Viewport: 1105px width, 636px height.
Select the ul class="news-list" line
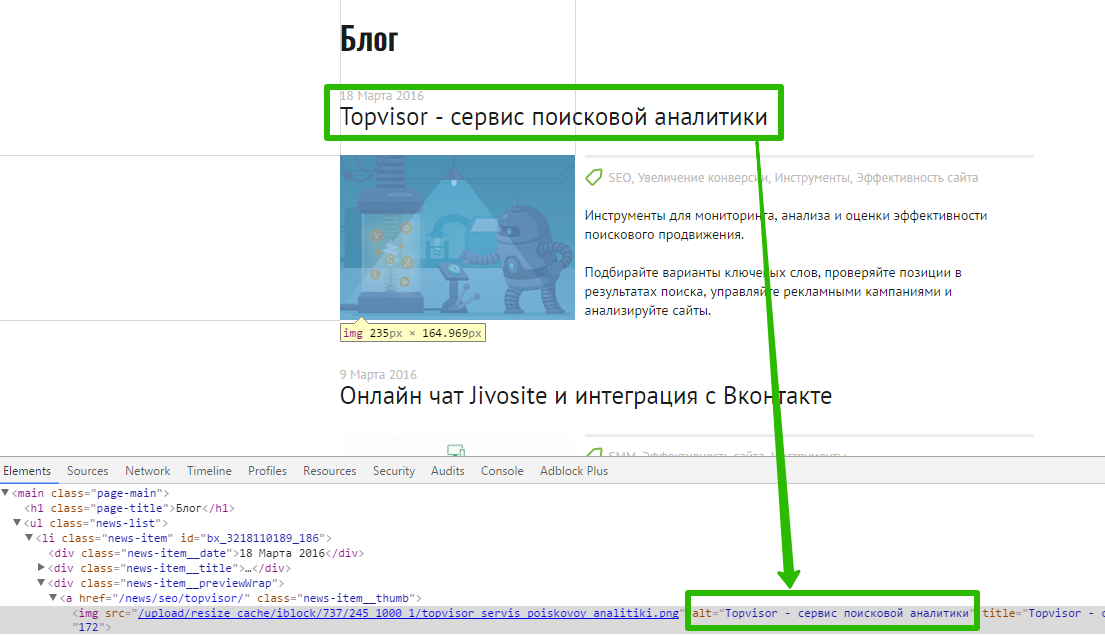pos(97,522)
